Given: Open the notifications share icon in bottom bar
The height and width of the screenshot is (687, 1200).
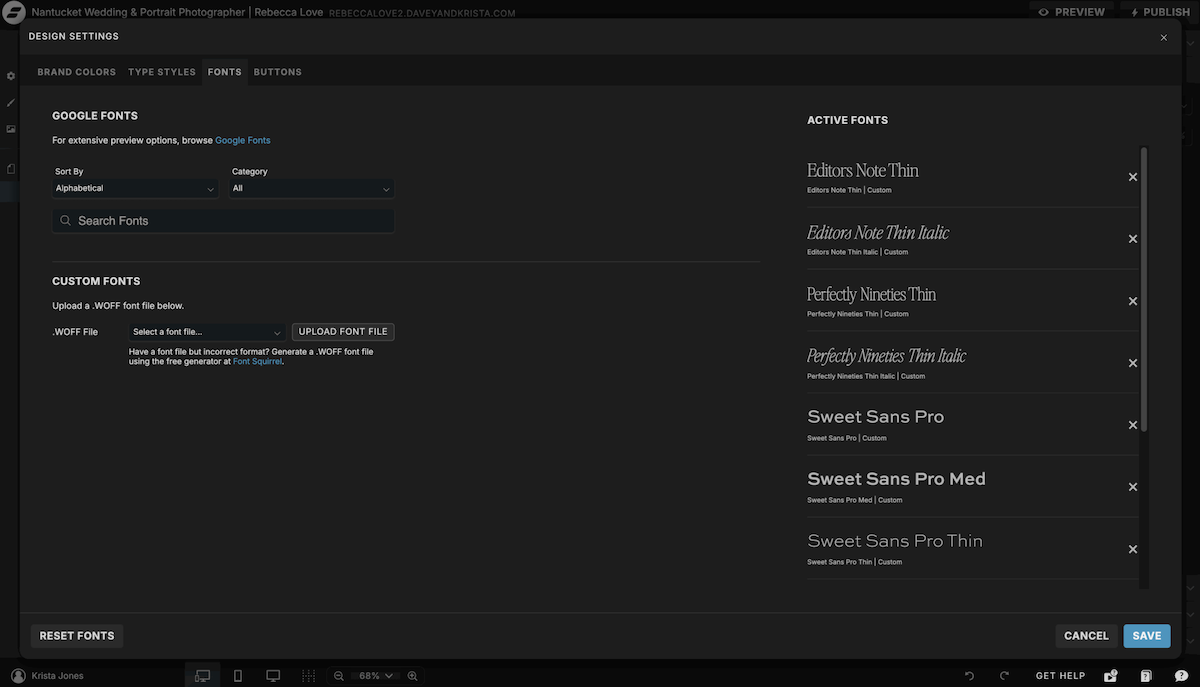Looking at the screenshot, I should coord(1111,676).
